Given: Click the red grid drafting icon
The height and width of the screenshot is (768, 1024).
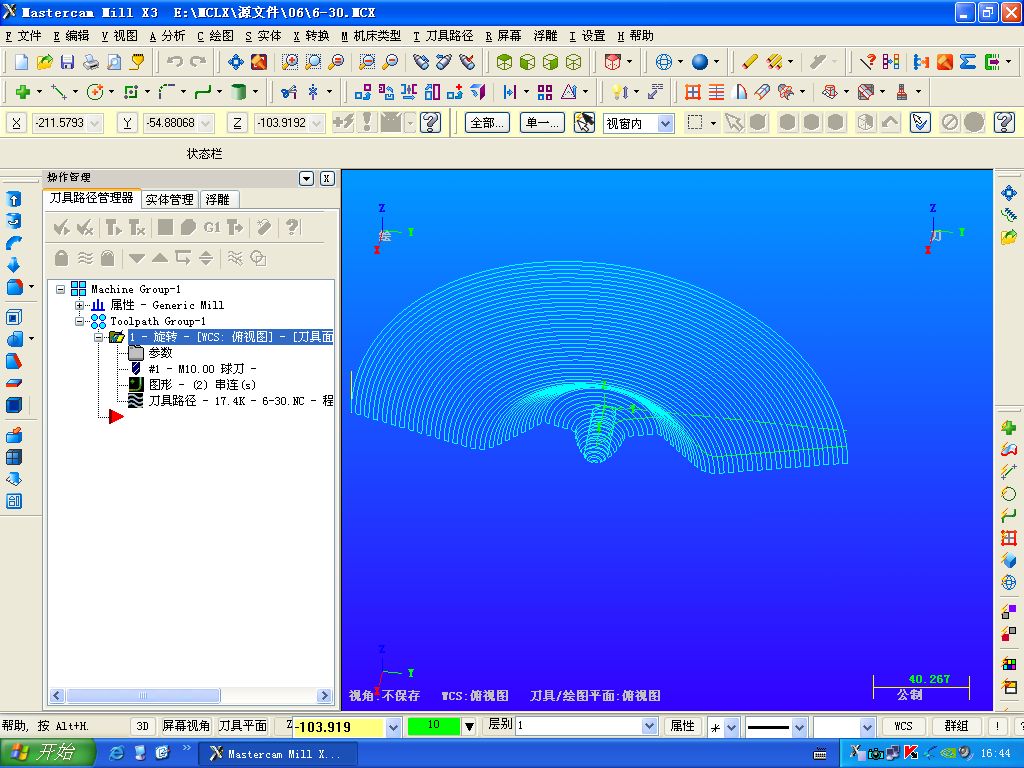Looking at the screenshot, I should tap(692, 92).
